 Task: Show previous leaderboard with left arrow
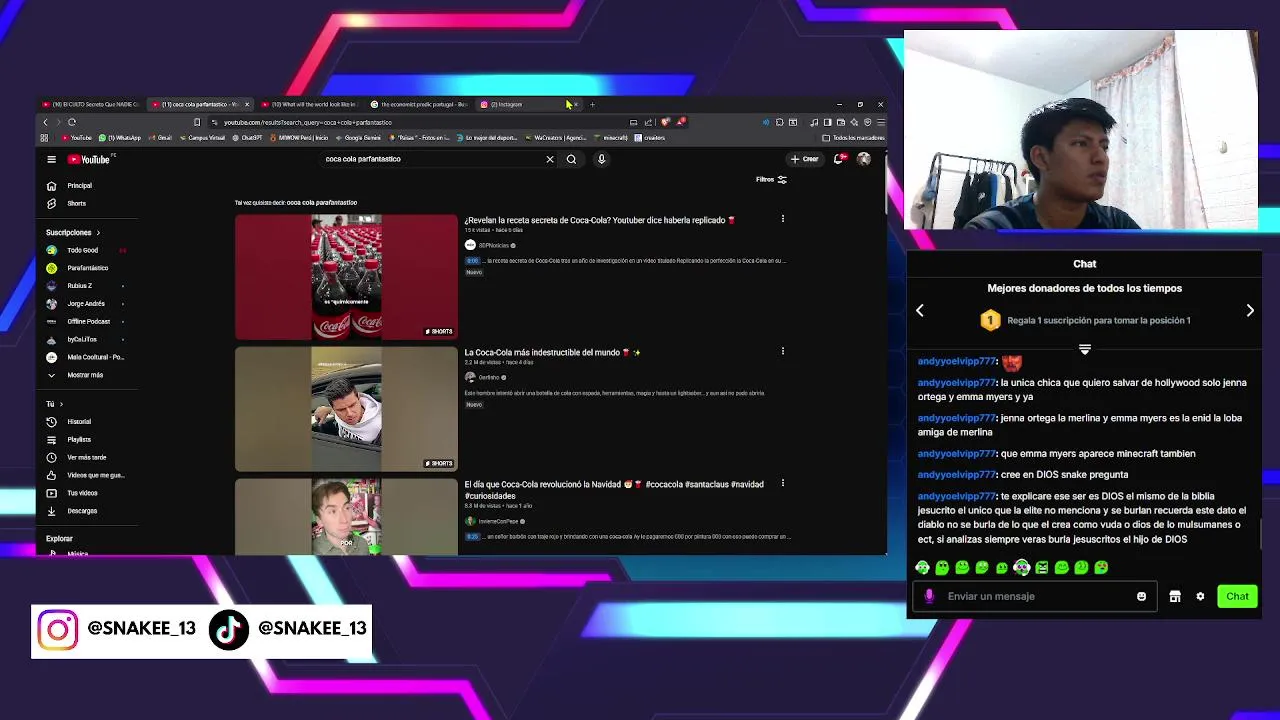pos(920,311)
